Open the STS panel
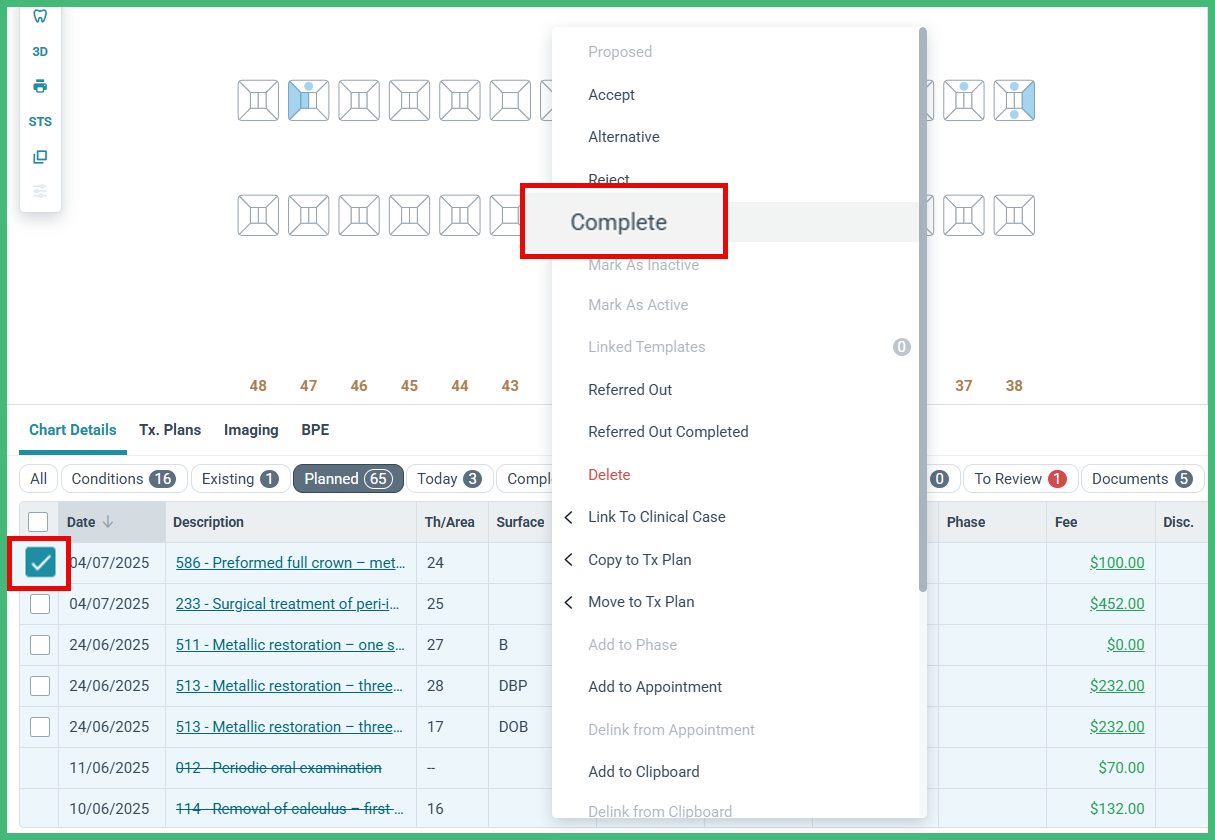The image size is (1215, 840). coord(40,121)
